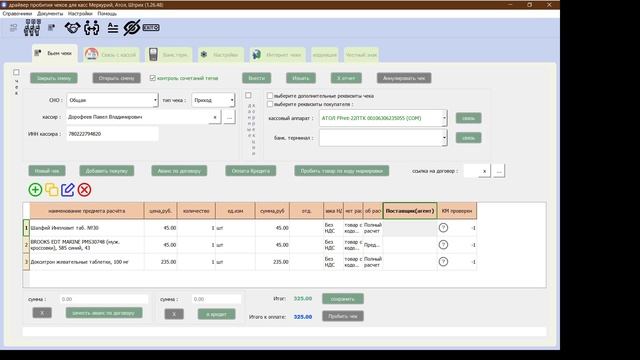Viewport: 640px width, 360px height.
Task: Clear кассир field with x button
Action: pos(215,117)
